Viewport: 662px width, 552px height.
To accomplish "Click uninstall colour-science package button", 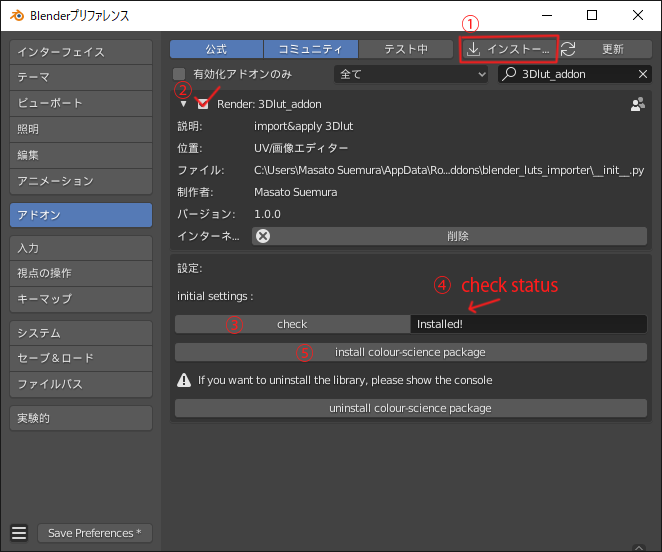I will point(411,408).
